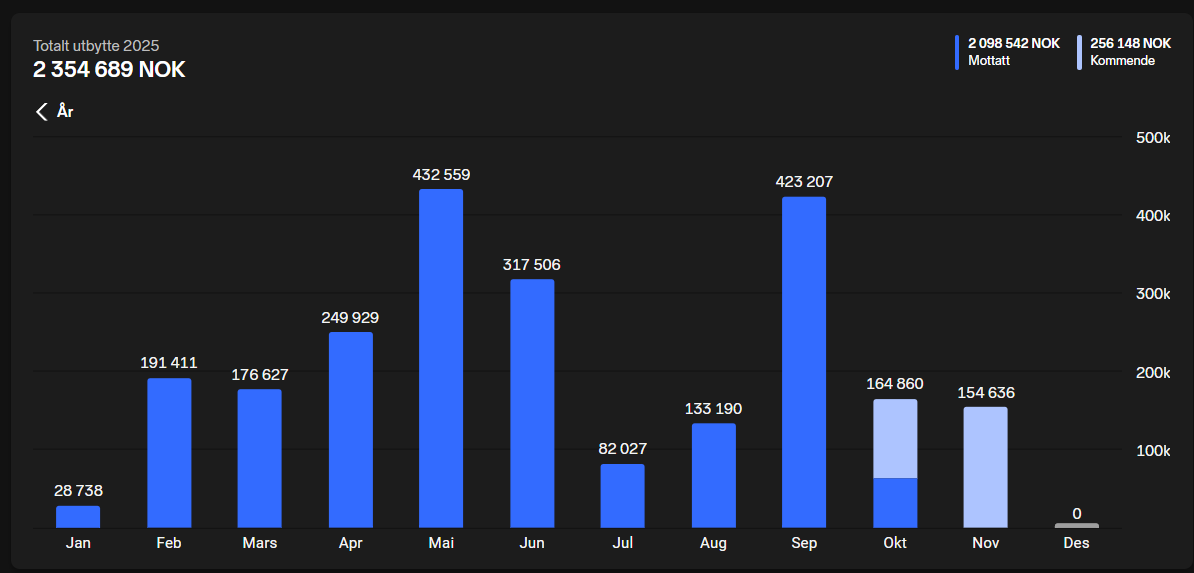Click the 176 627 value above Mars
The image size is (1194, 573).
260,375
